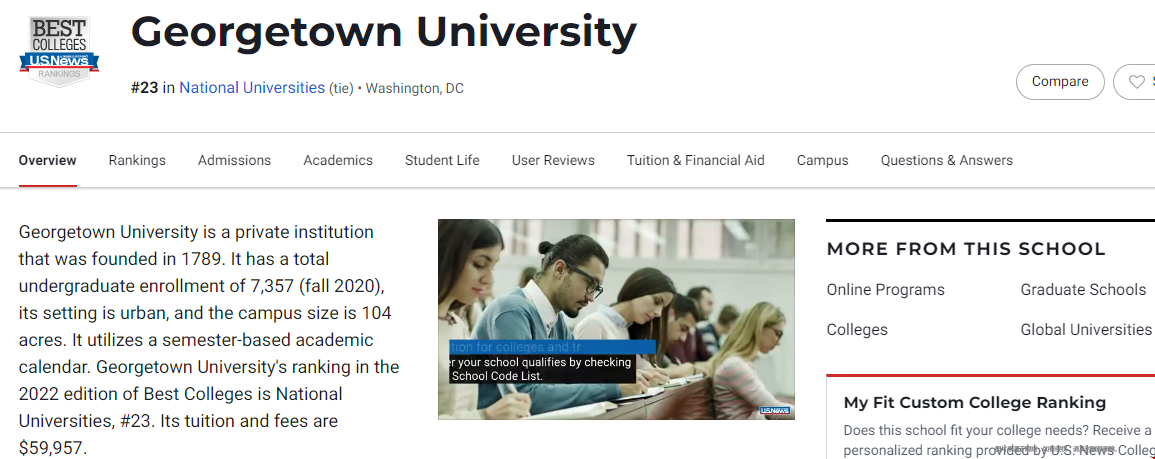1155x459 pixels.
Task: Open the Student Life tab
Action: pos(442,160)
